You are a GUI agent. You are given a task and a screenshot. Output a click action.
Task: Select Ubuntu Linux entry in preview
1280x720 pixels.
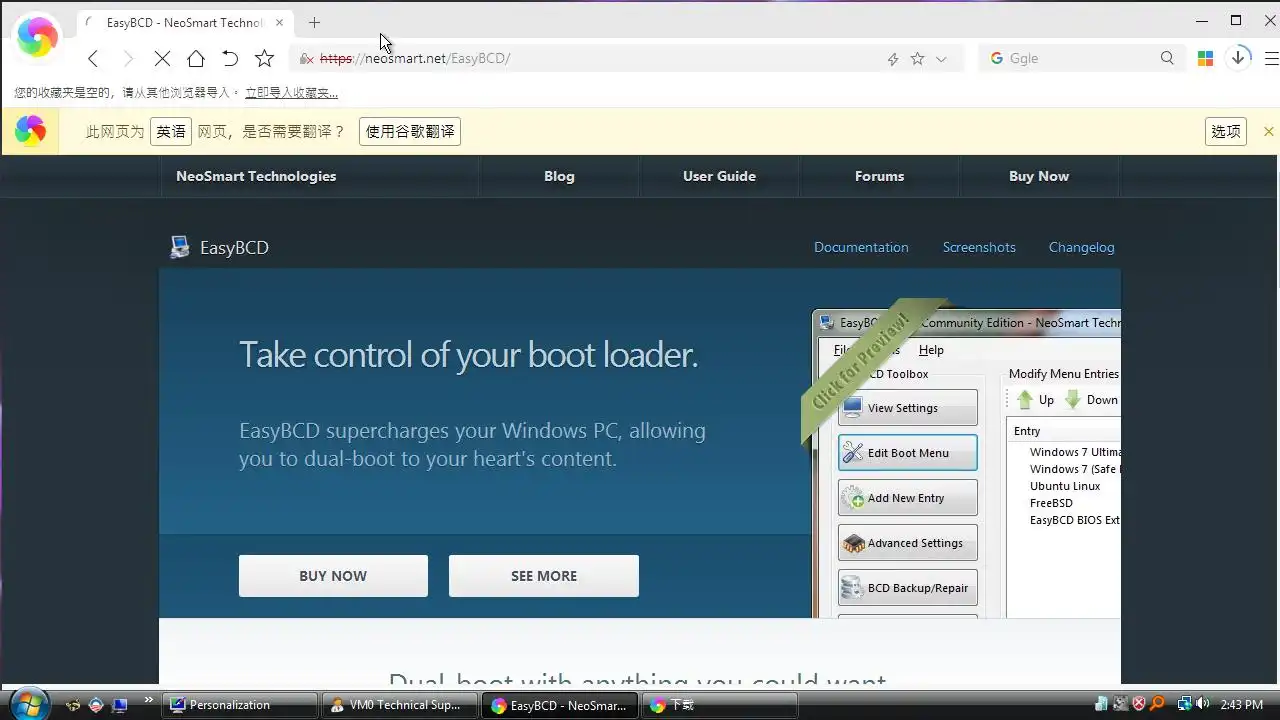click(1065, 486)
